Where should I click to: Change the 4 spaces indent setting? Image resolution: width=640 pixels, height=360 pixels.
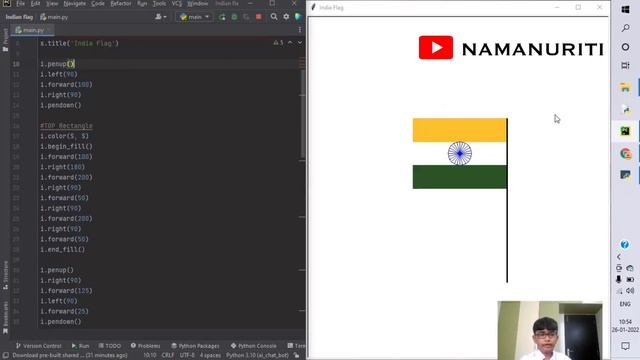[210, 356]
